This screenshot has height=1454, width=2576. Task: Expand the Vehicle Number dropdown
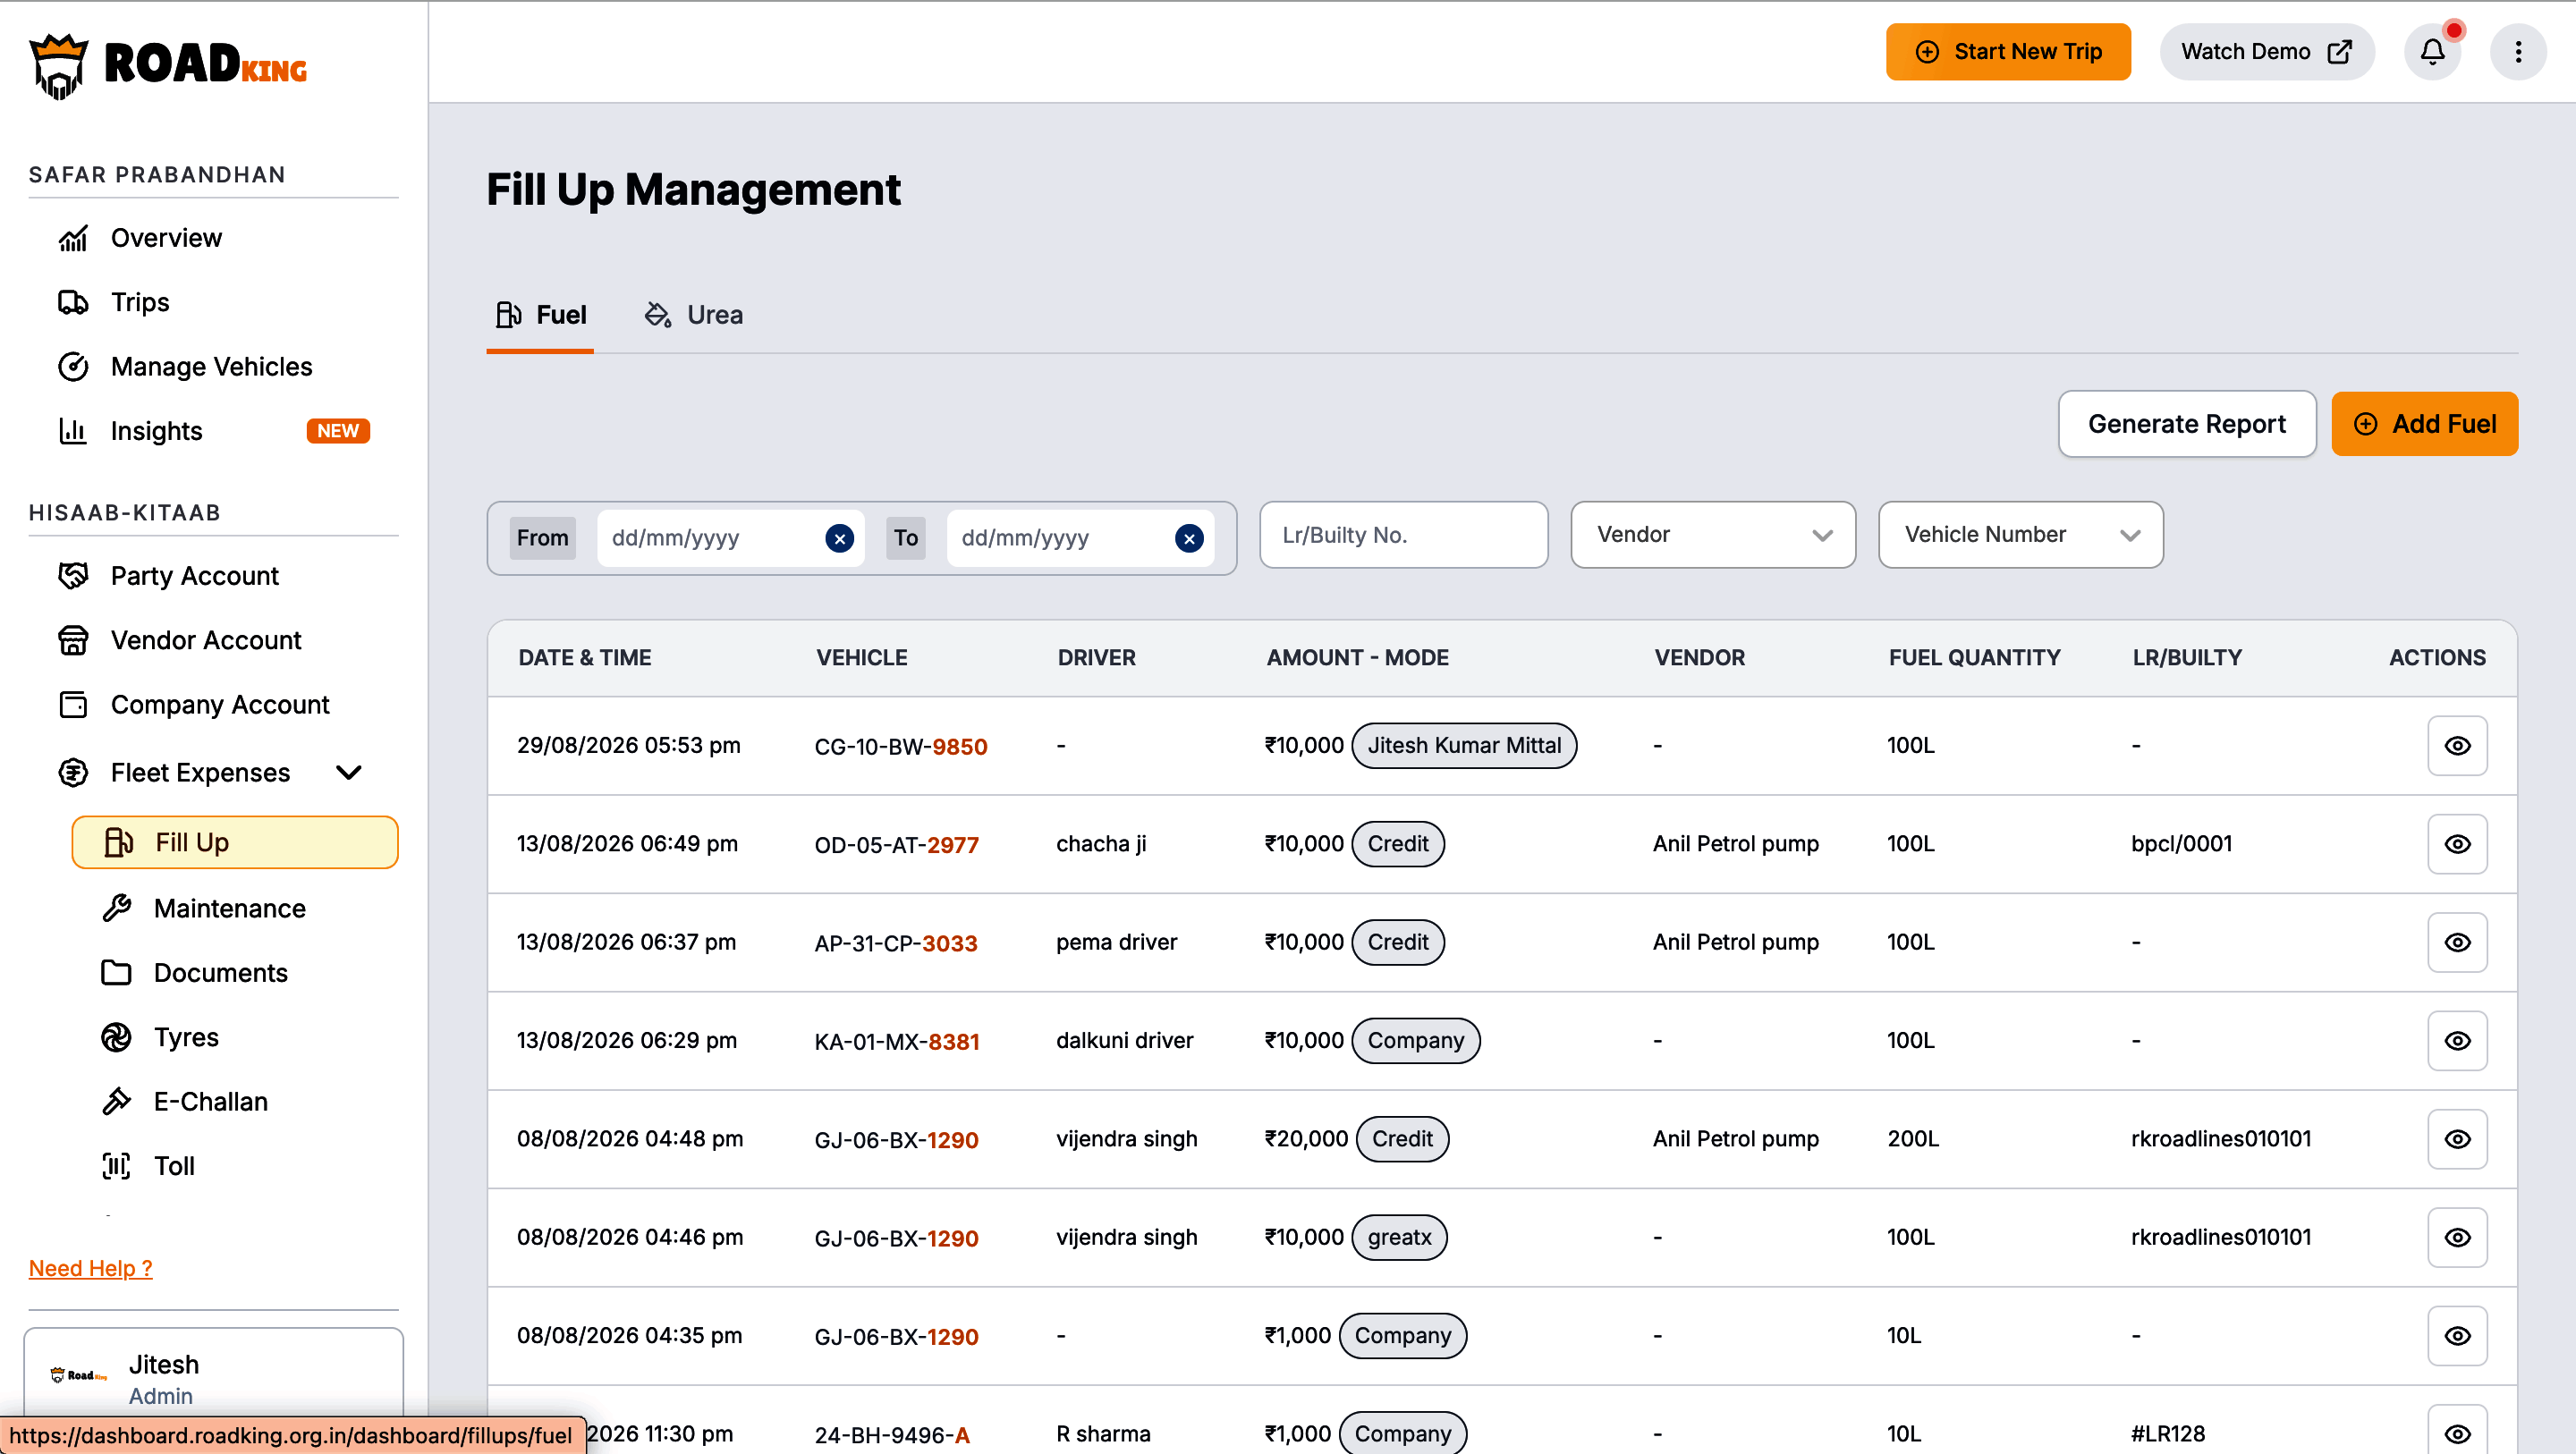pyautogui.click(x=2020, y=535)
